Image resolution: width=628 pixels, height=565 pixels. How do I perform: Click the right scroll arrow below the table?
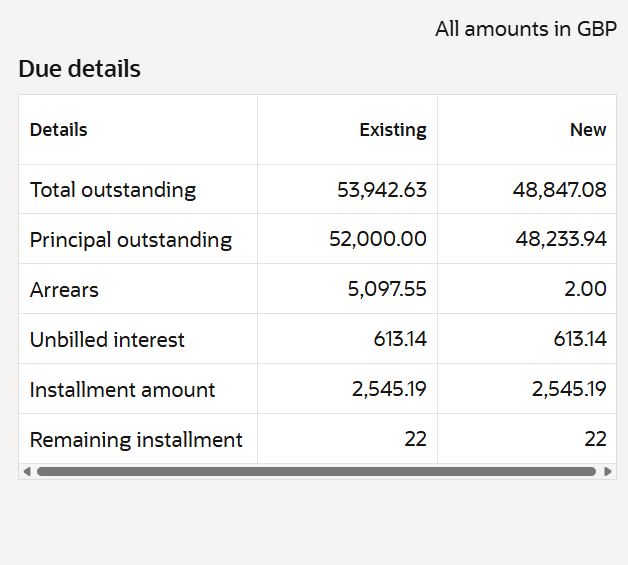(608, 471)
